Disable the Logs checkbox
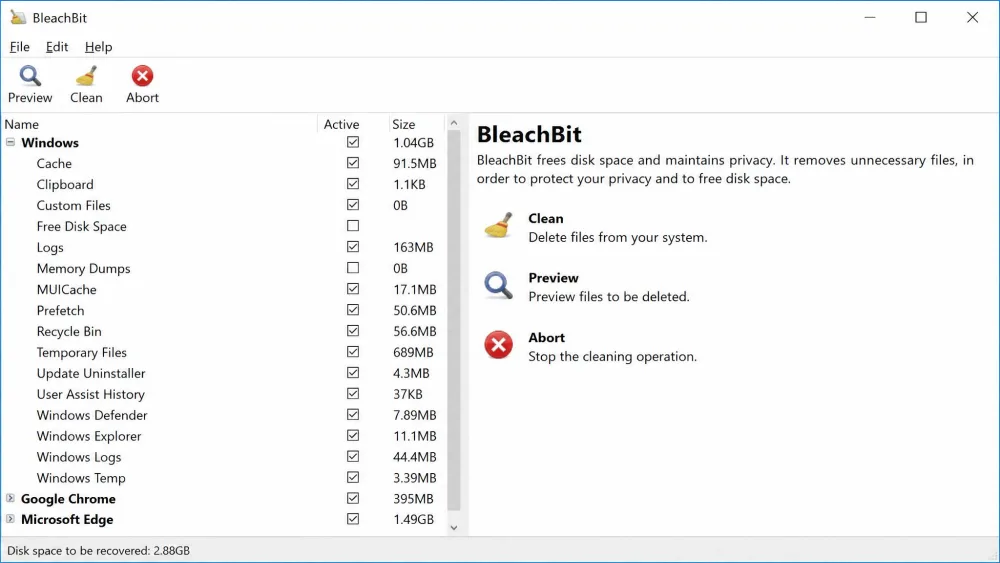The height and width of the screenshot is (563, 1000). click(x=353, y=247)
